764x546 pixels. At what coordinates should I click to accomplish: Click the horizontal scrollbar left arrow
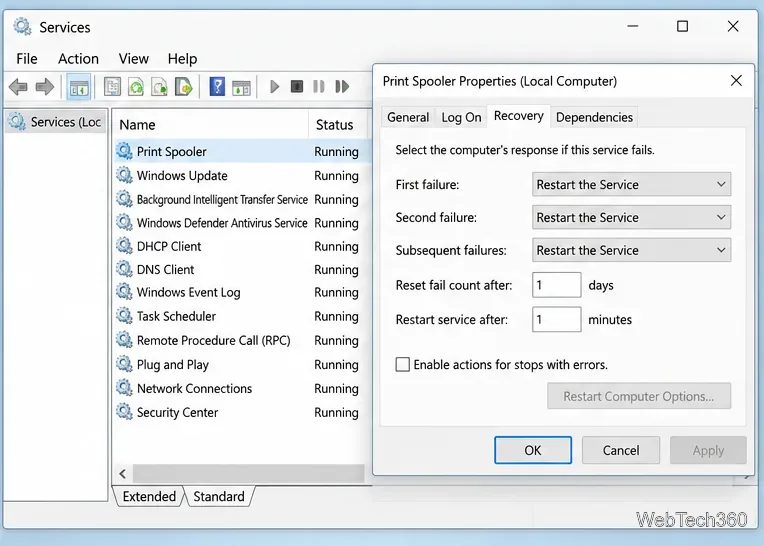(123, 473)
